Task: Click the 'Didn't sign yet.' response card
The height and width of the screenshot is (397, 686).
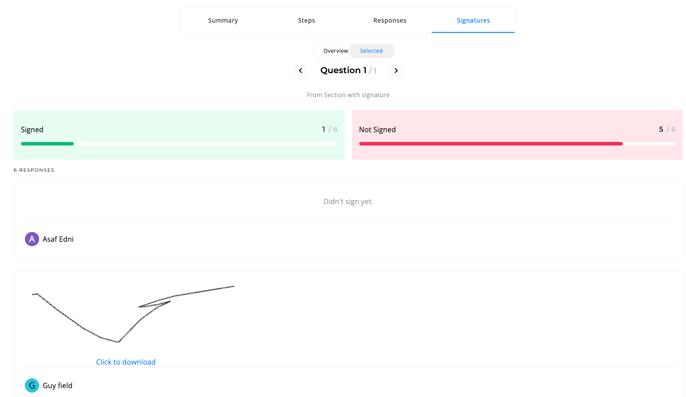Action: 348,219
